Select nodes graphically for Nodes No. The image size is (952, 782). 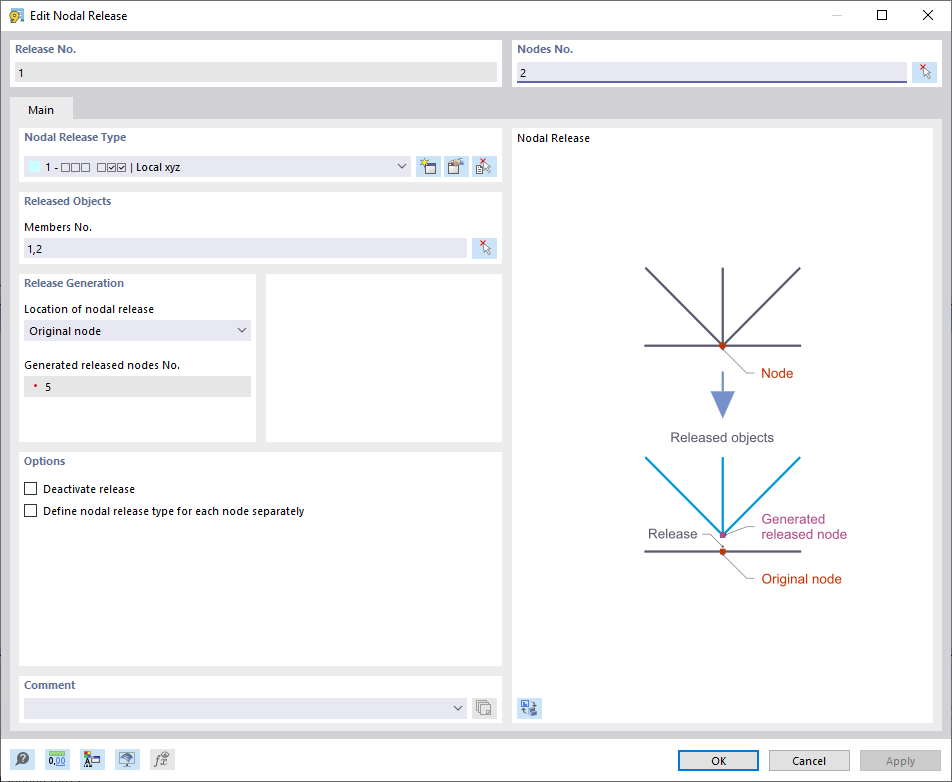(925, 71)
